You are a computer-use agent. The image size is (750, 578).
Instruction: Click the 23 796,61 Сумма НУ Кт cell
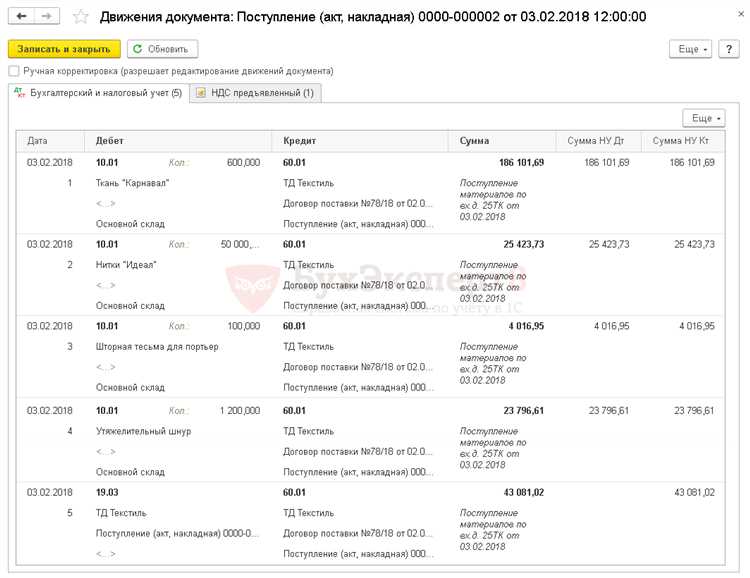point(694,411)
